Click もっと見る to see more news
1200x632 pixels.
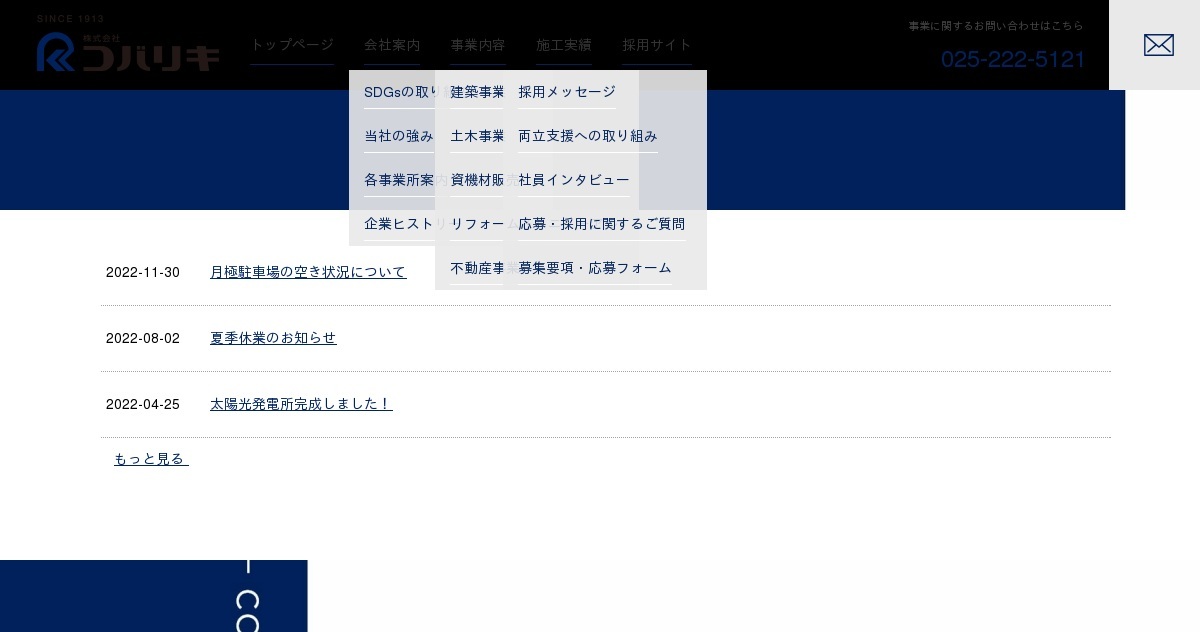pyautogui.click(x=151, y=459)
